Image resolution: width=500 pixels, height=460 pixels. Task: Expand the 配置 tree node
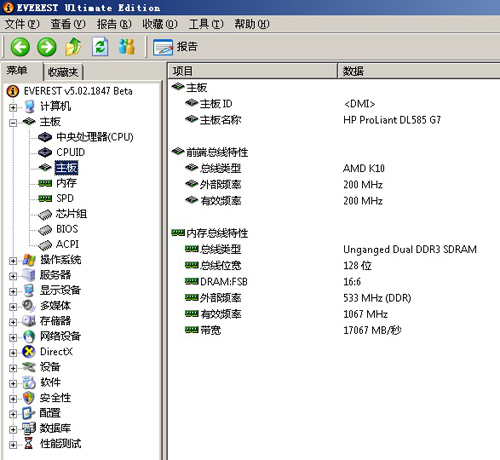[x=13, y=414]
